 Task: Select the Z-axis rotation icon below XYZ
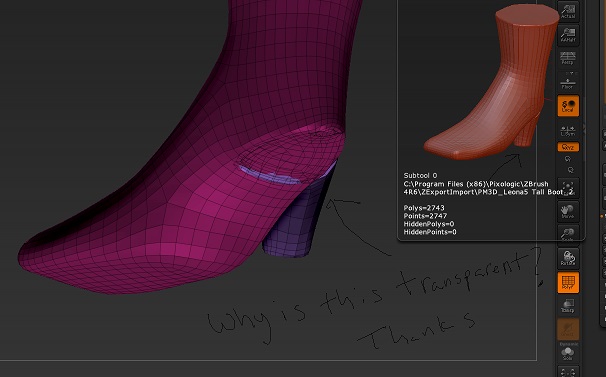pyautogui.click(x=570, y=170)
